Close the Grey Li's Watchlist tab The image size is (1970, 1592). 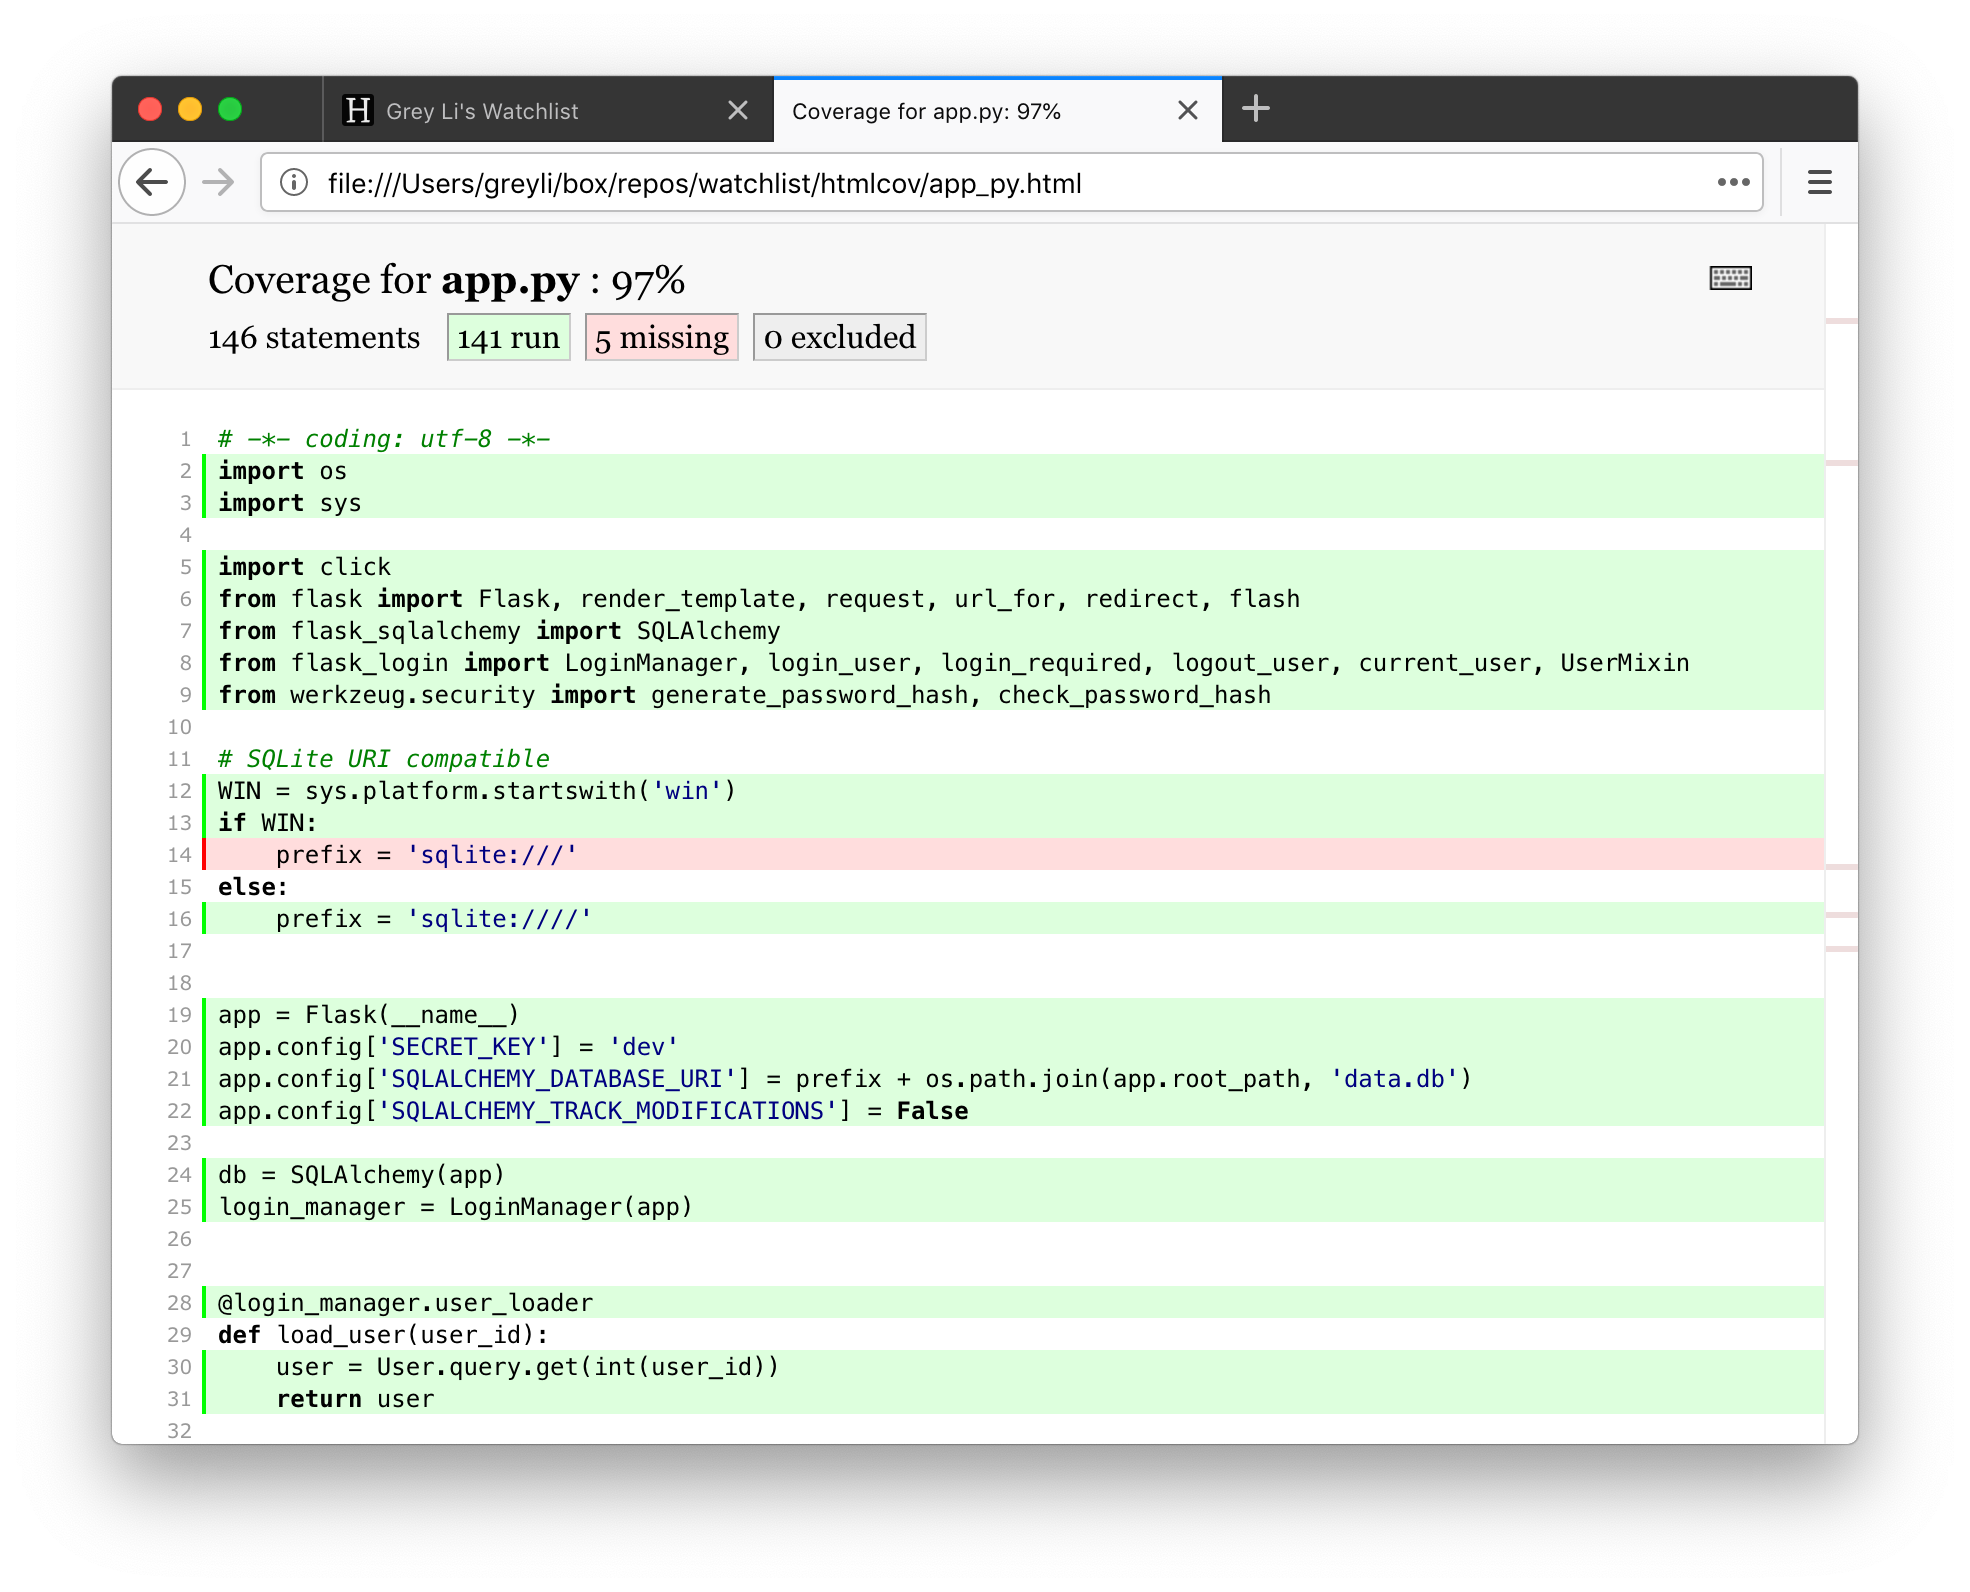738,111
